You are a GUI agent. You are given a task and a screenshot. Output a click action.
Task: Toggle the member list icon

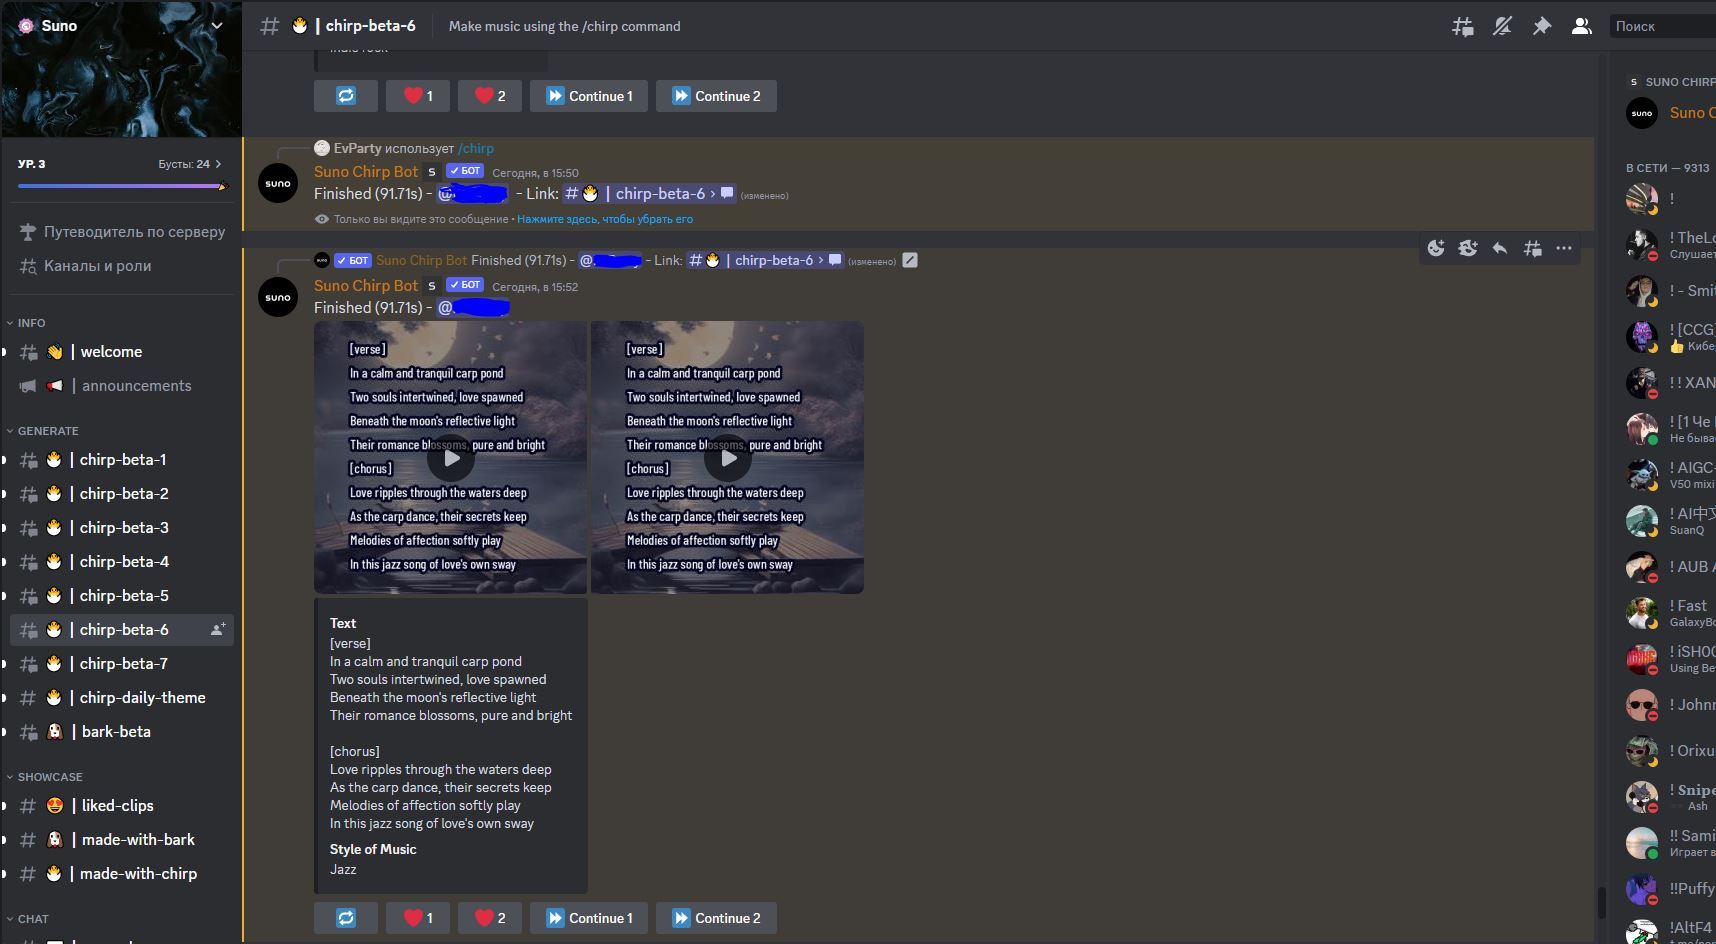1581,27
